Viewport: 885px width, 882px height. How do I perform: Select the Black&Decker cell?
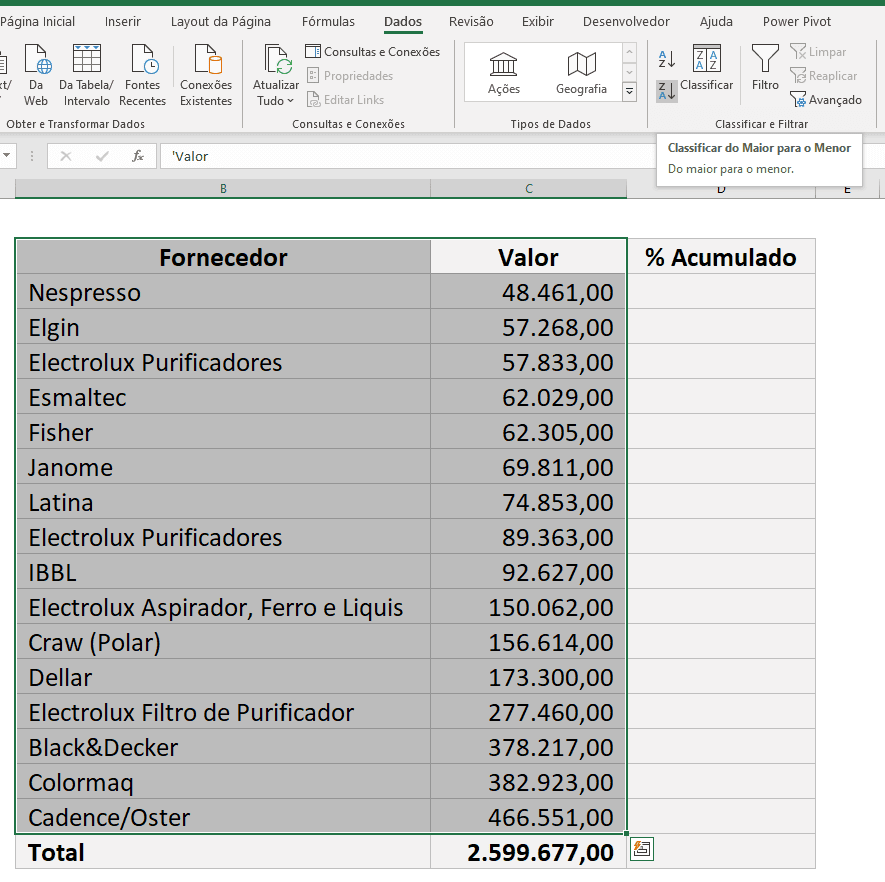[x=224, y=747]
